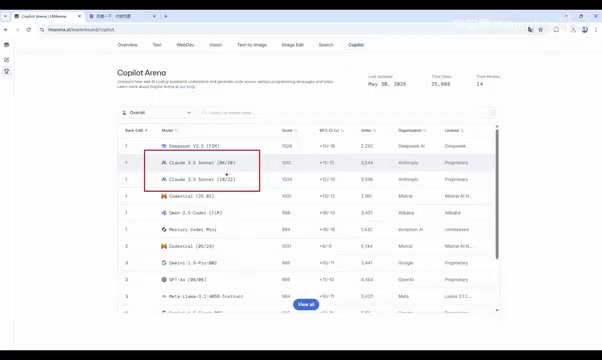Click the Anthropic icon beside Claude 3.5 Sonnet (06/20)
This screenshot has width=602, height=360.
164,163
